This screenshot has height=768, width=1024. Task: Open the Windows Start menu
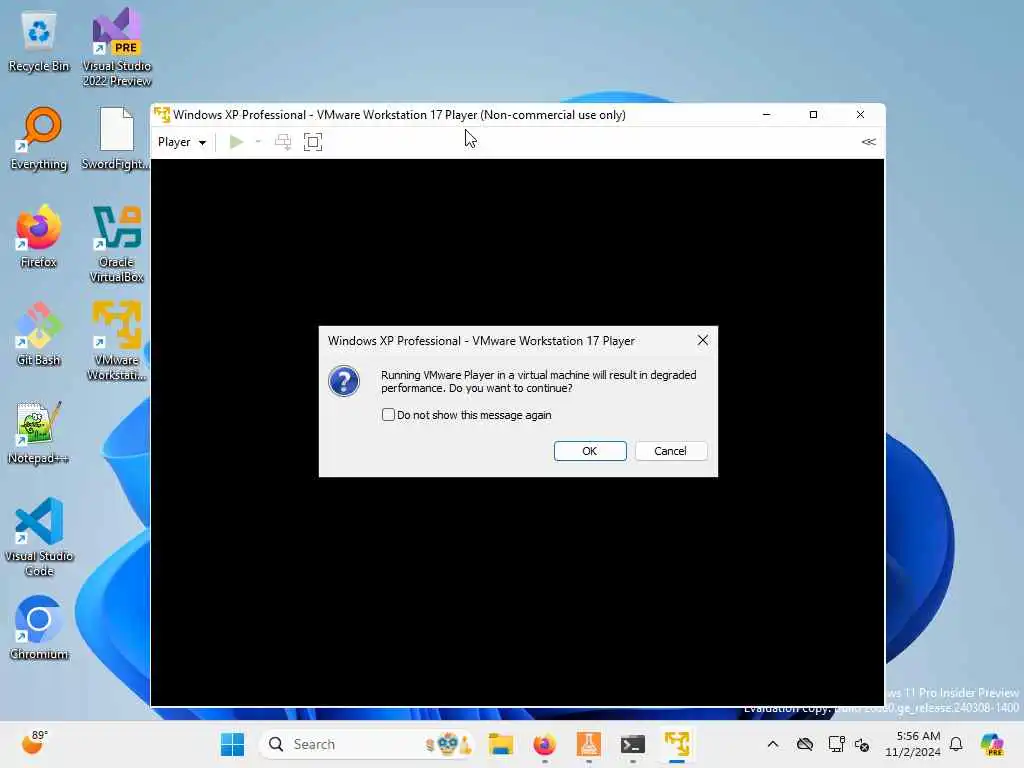(x=232, y=744)
